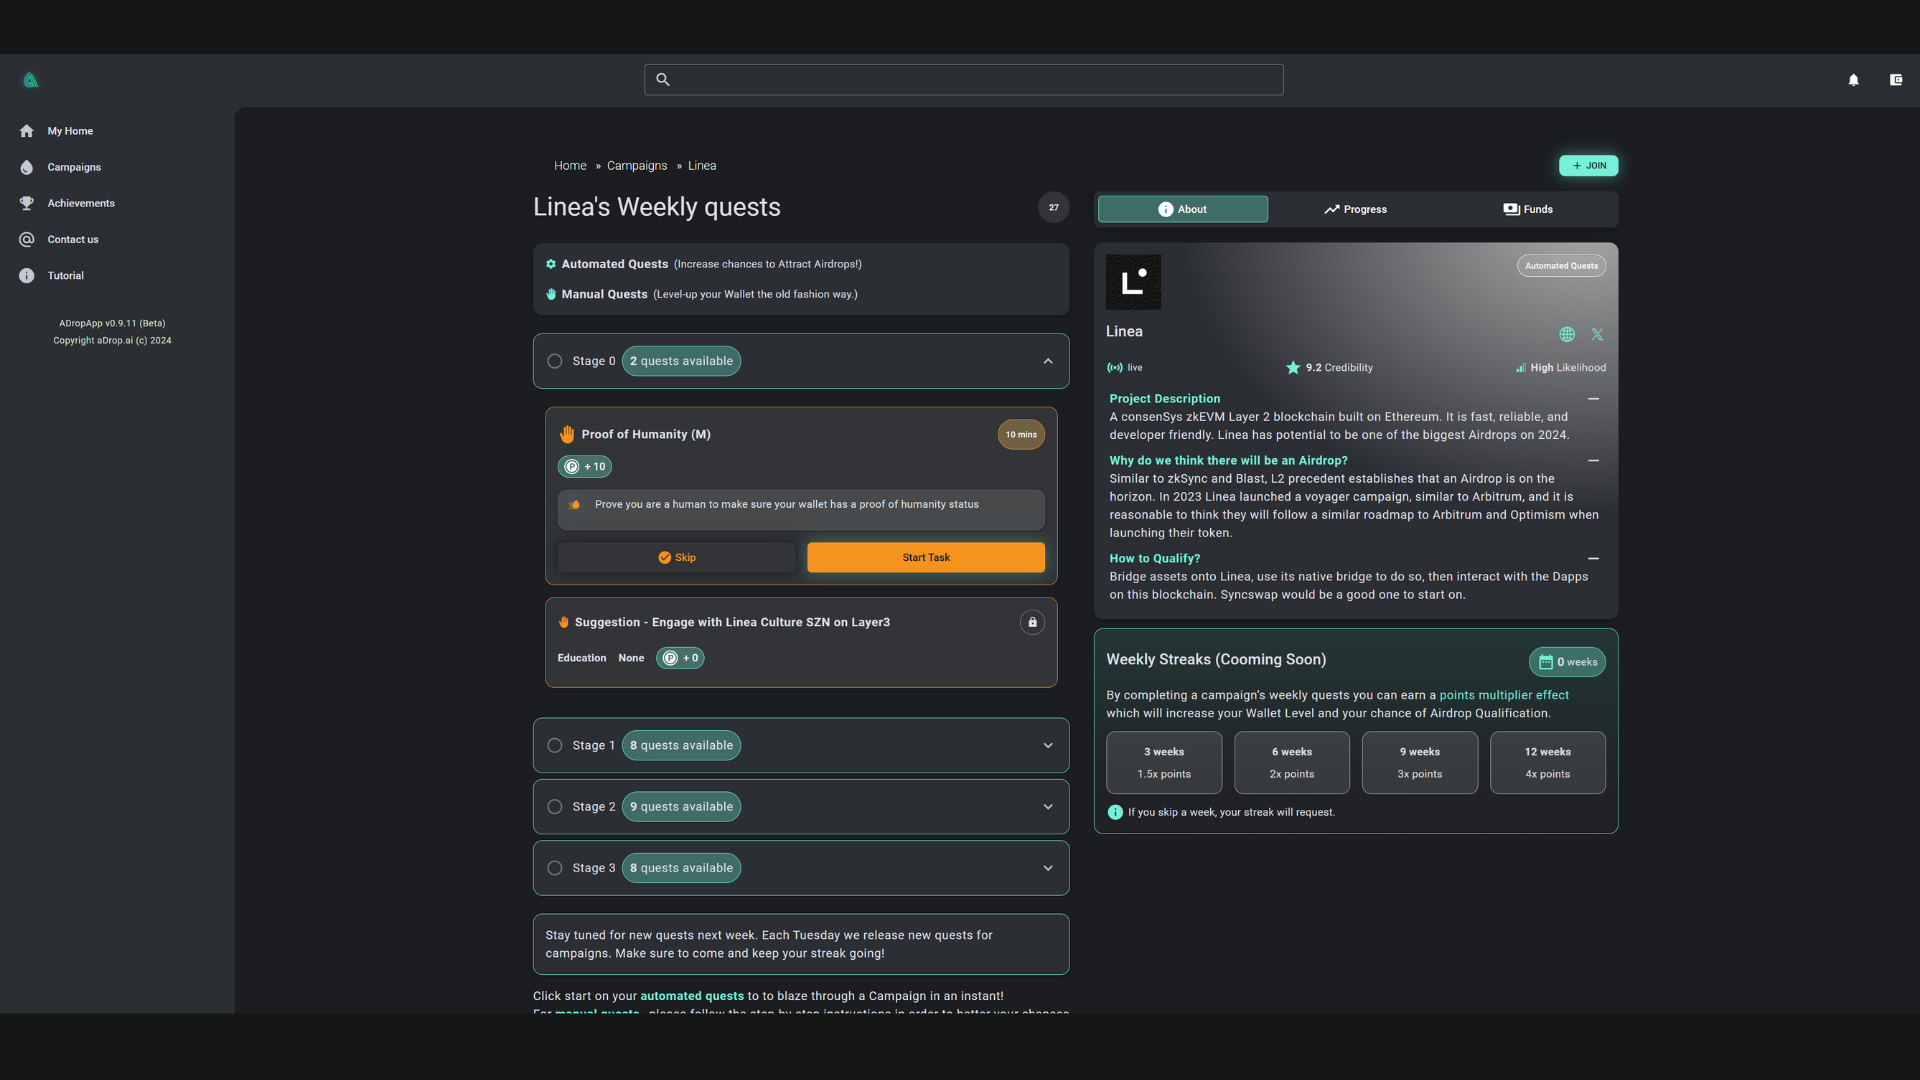Image resolution: width=1920 pixels, height=1080 pixels.
Task: Open the Contact us page
Action: point(72,239)
